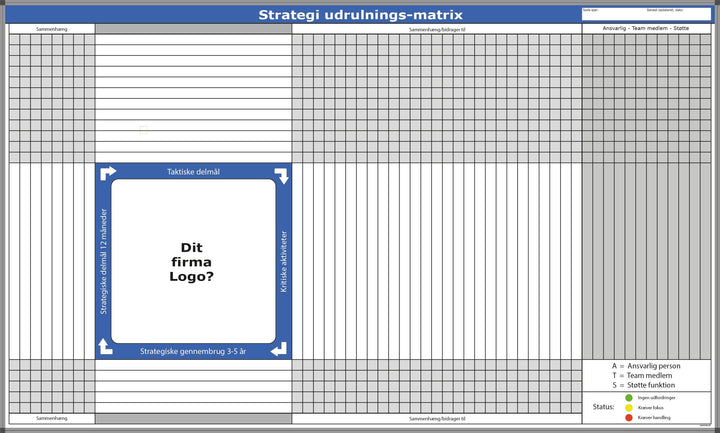Select the red status dot
The height and width of the screenshot is (433, 720).
[x=629, y=417]
